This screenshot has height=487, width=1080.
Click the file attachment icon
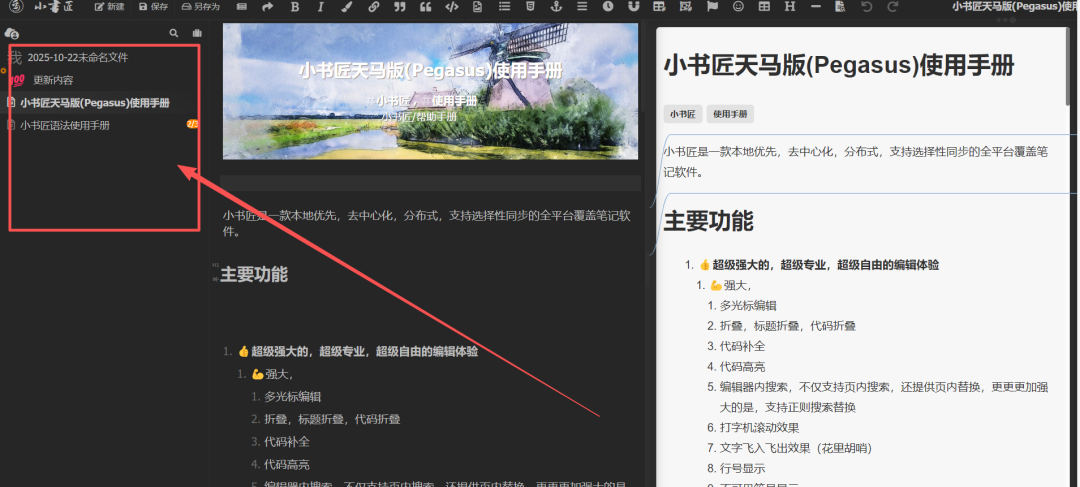(478, 7)
